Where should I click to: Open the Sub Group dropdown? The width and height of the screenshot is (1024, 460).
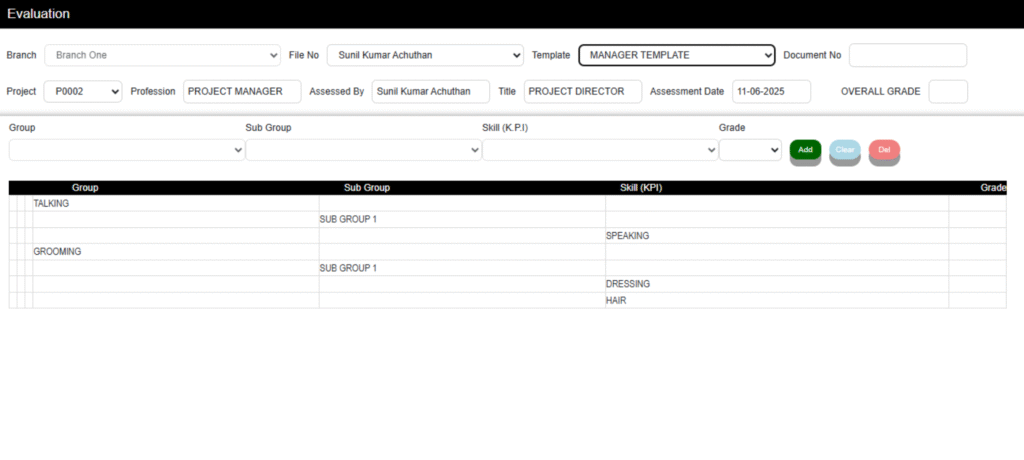(x=364, y=150)
